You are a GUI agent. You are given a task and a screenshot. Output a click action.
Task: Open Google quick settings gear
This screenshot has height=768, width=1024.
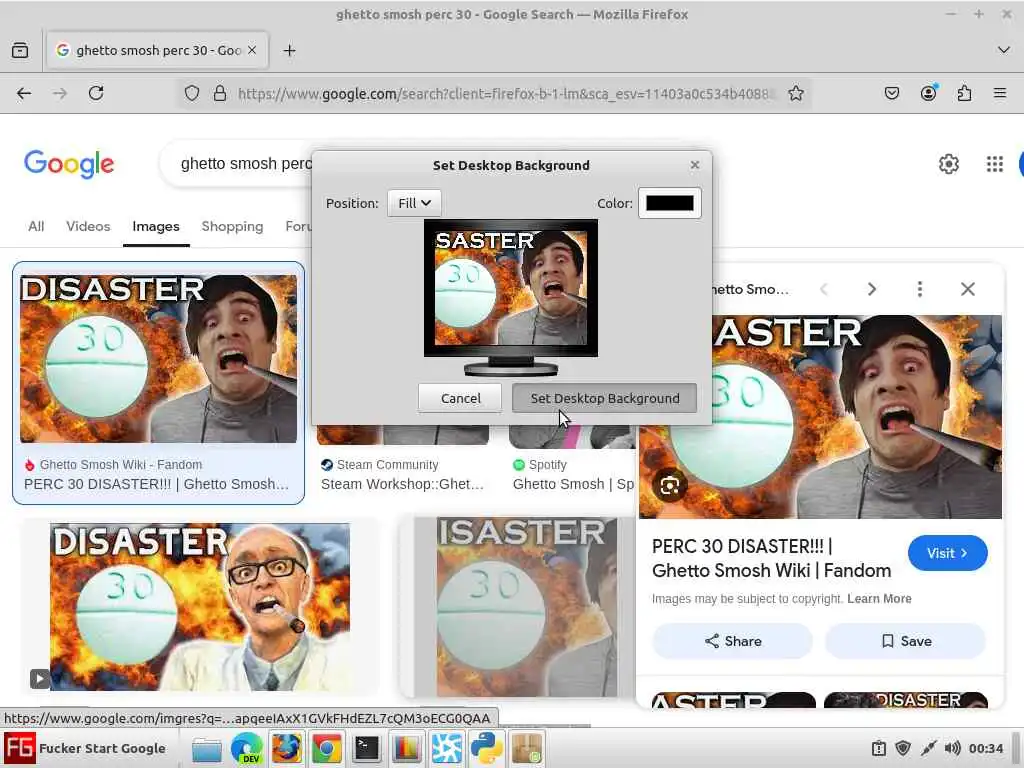click(x=948, y=163)
